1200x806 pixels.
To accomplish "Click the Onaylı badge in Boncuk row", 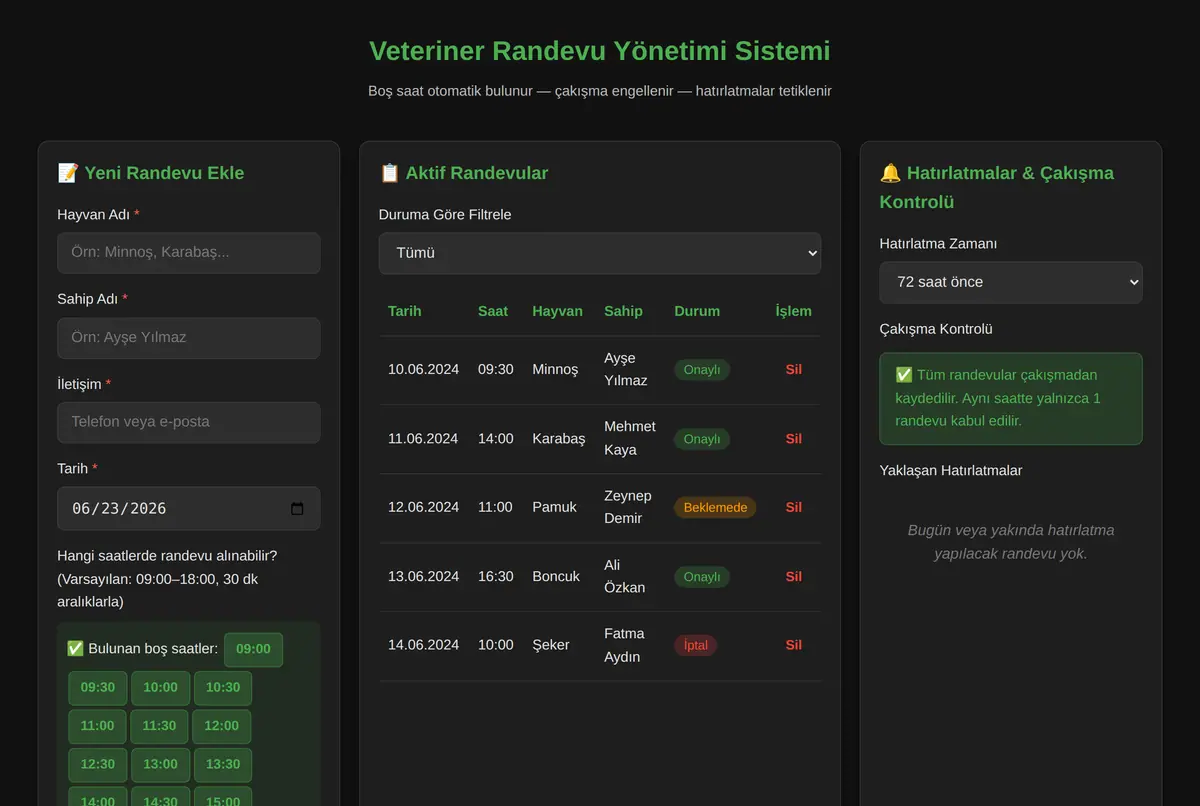I will 702,577.
